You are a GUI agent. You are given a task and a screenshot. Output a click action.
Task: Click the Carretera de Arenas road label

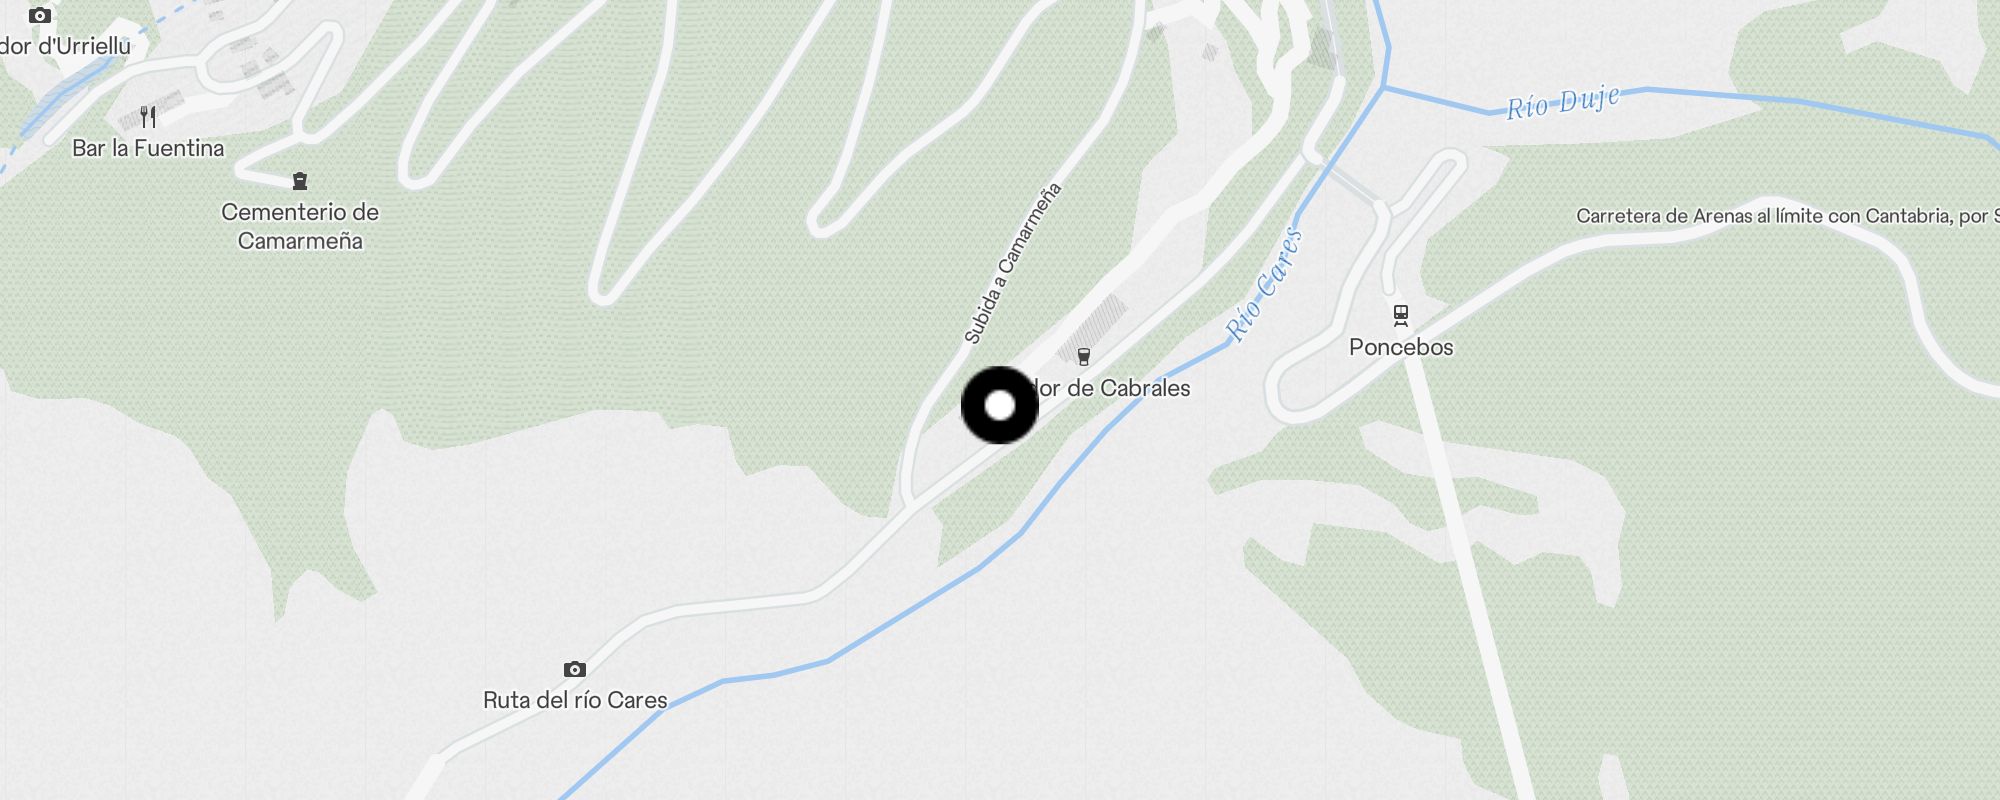(x=1788, y=216)
